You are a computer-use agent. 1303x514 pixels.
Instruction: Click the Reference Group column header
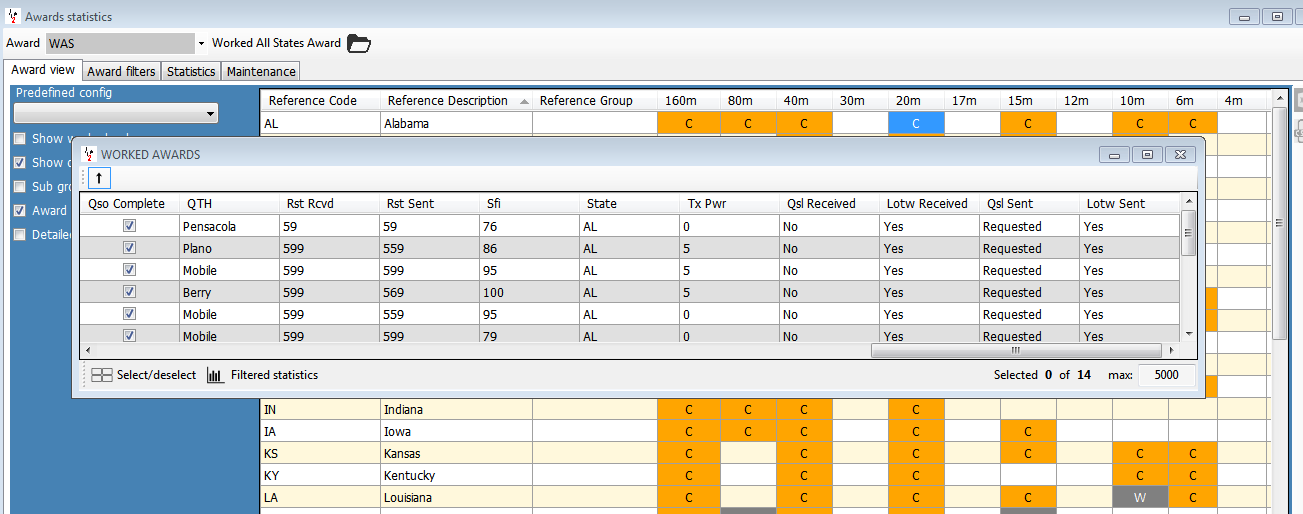(x=594, y=100)
